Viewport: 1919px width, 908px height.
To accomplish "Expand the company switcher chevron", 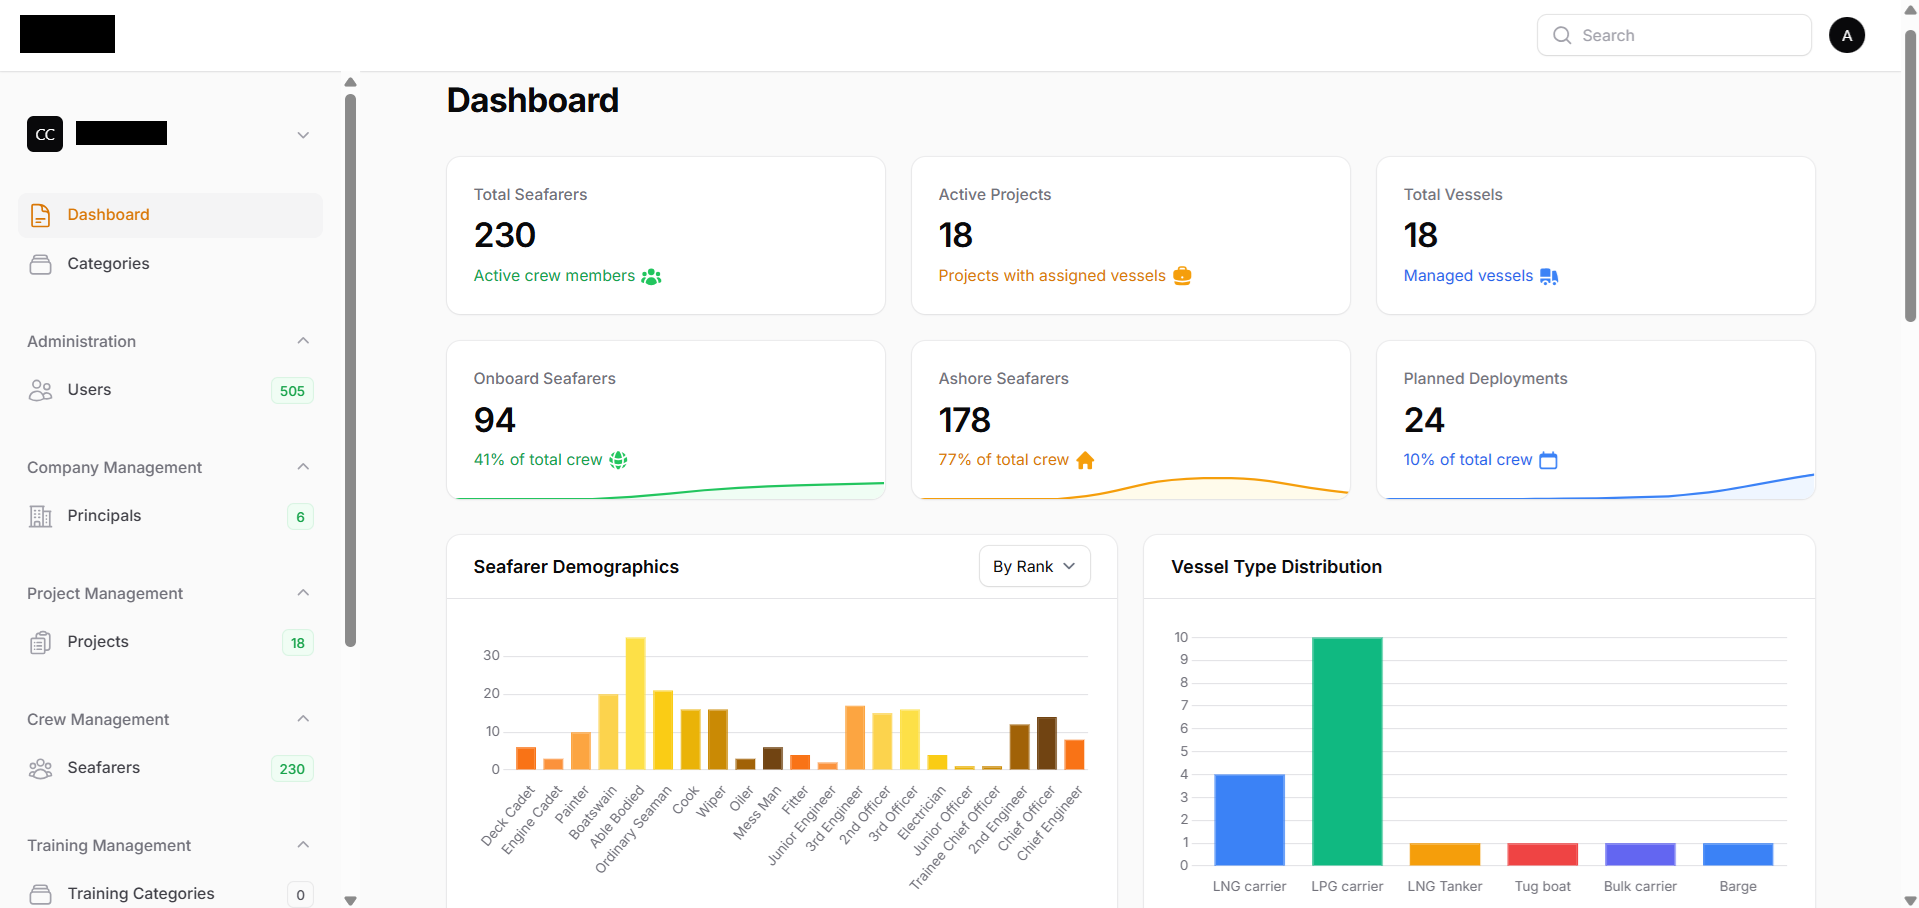I will tap(303, 135).
